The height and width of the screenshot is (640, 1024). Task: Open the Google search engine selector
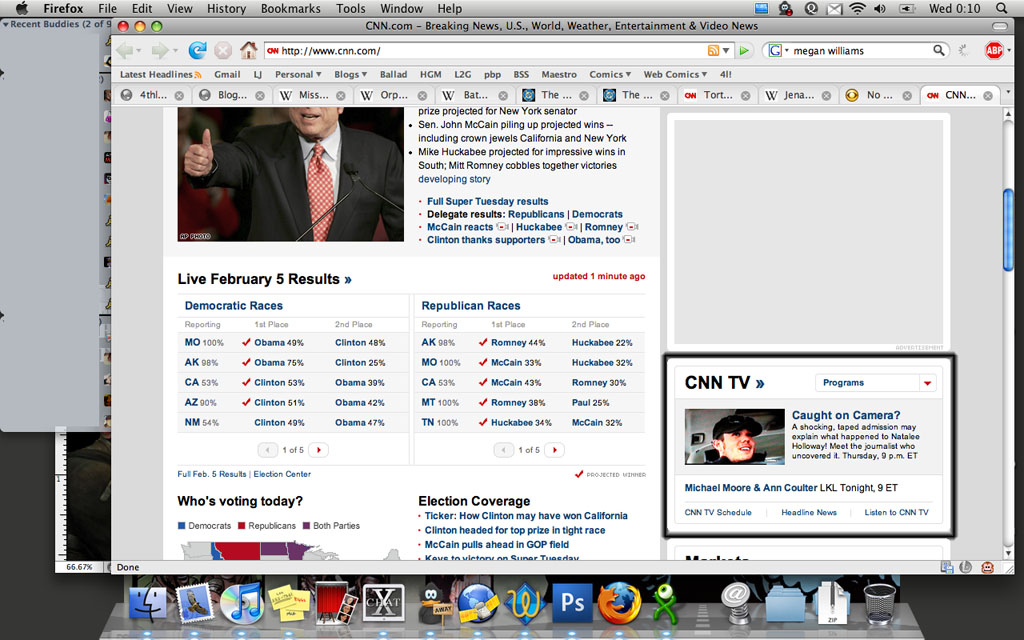[x=778, y=50]
